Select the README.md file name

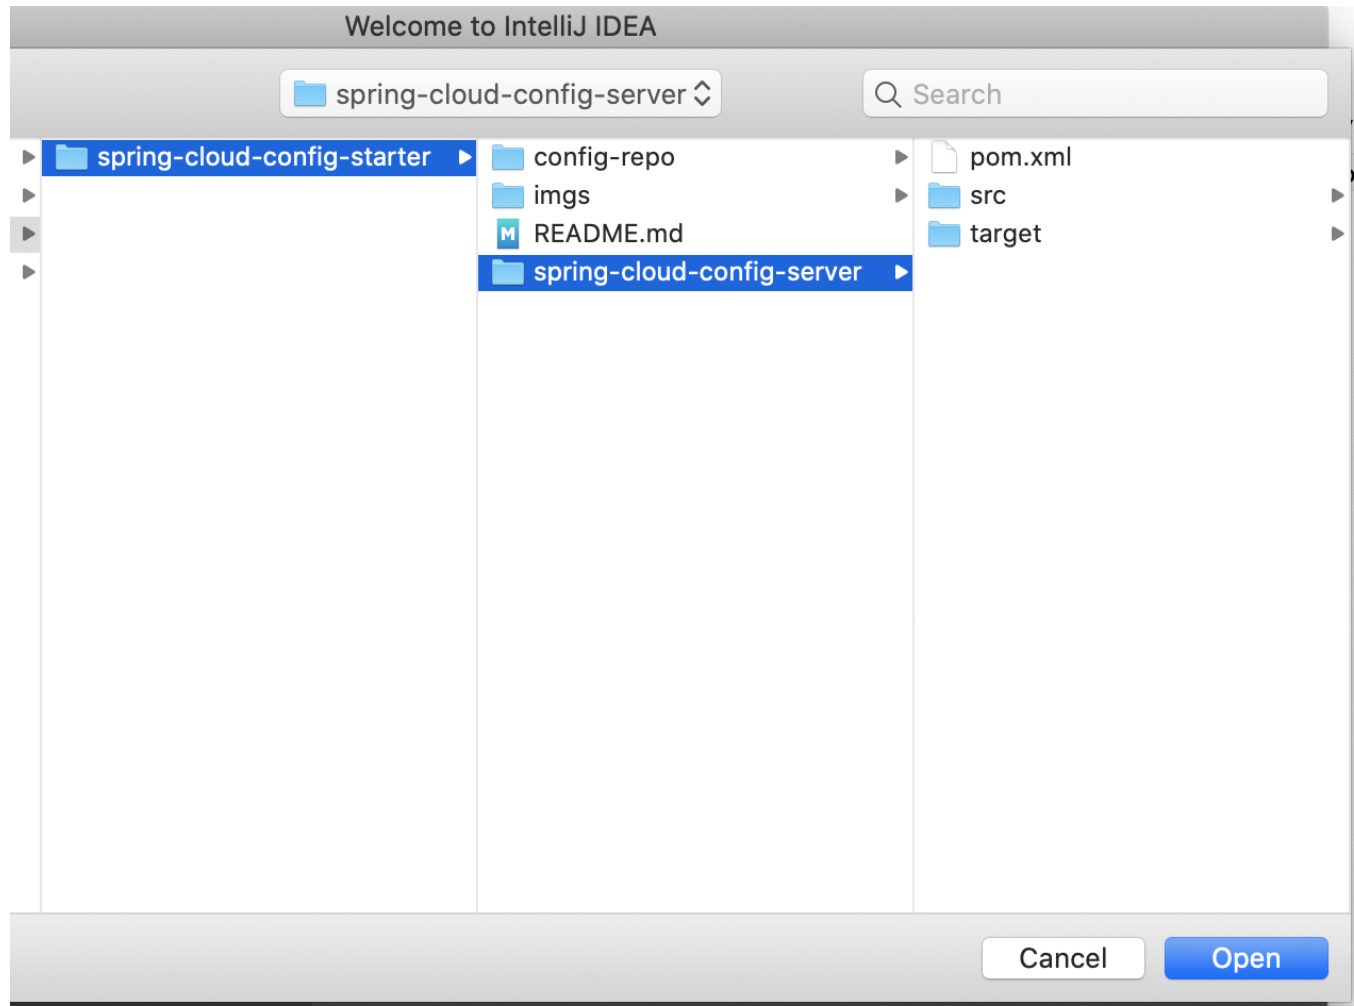coord(608,234)
